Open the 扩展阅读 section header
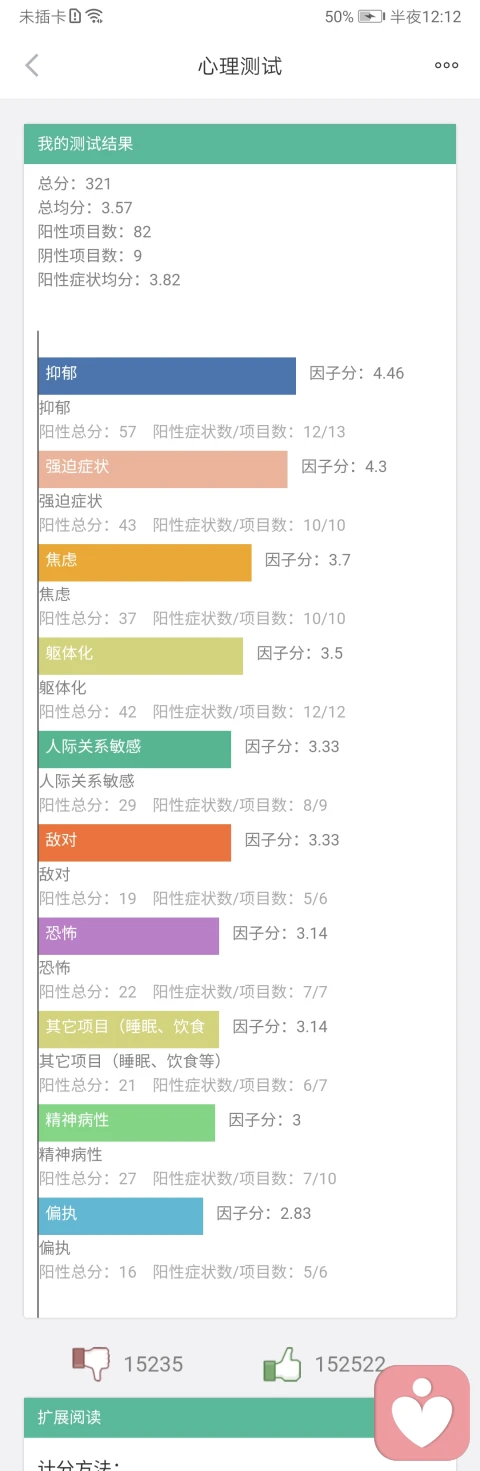Viewport: 480px width, 1471px height. tap(240, 1417)
